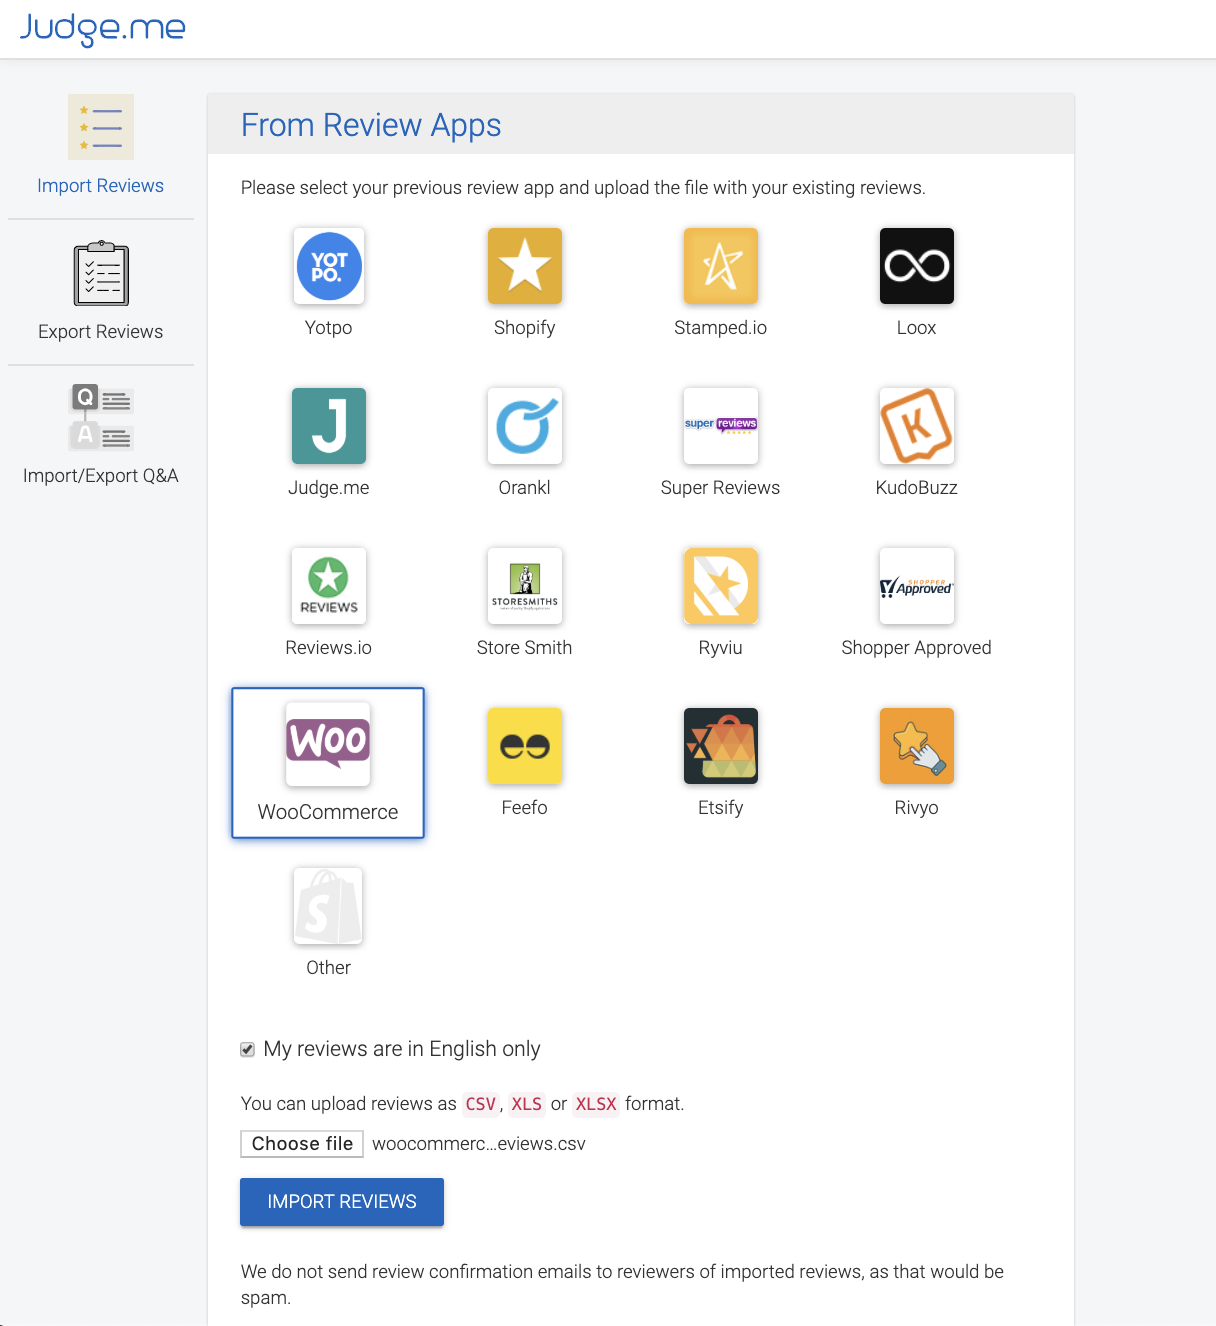Click the Store Smith label text

525,648
